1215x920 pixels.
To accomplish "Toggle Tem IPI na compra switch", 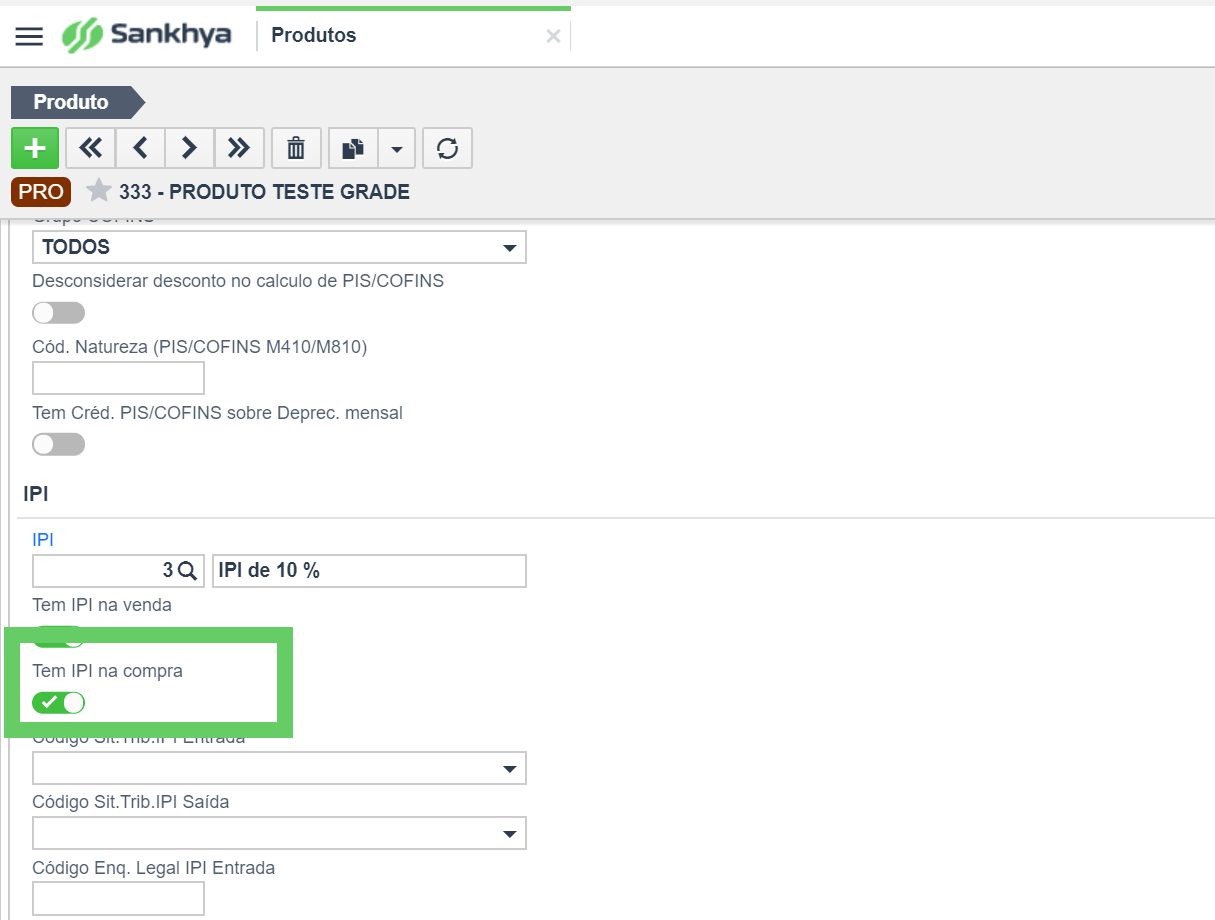I will (59, 702).
